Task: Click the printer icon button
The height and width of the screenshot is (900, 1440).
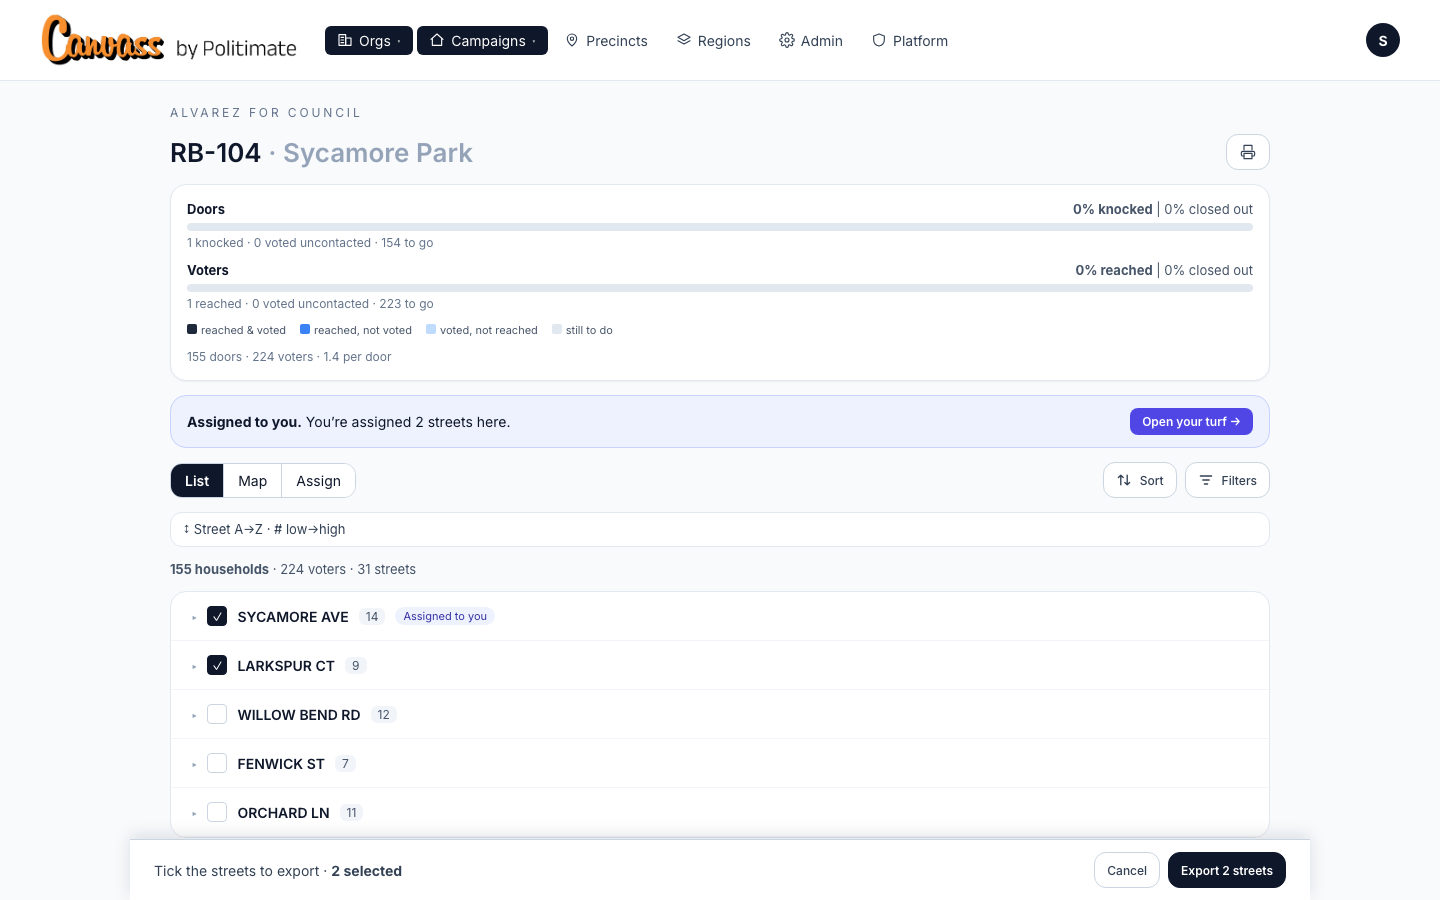Action: [1247, 152]
